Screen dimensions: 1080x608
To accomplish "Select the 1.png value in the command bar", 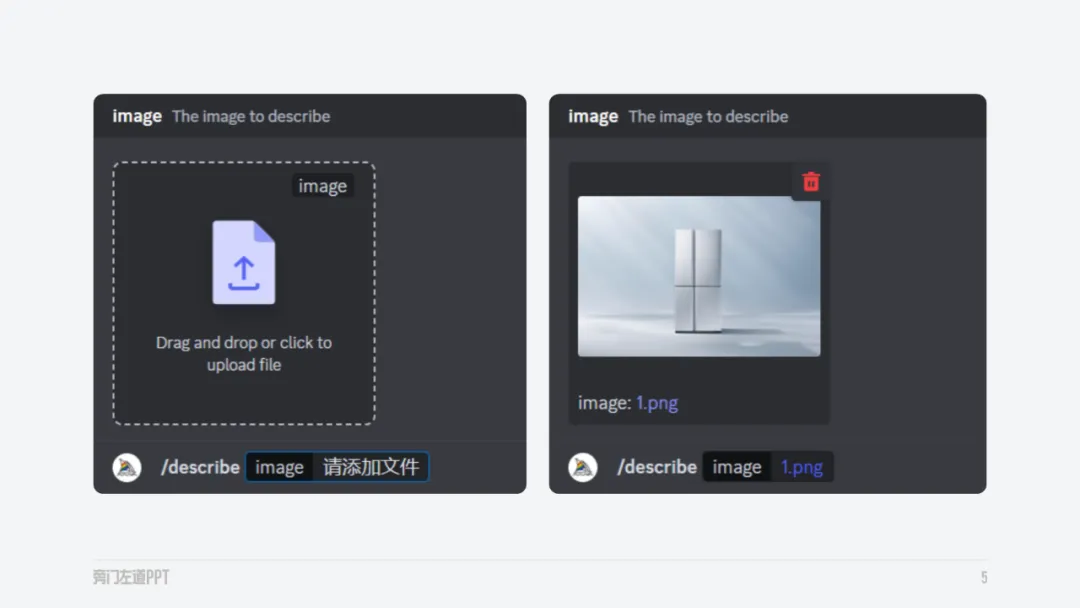I will pos(802,467).
